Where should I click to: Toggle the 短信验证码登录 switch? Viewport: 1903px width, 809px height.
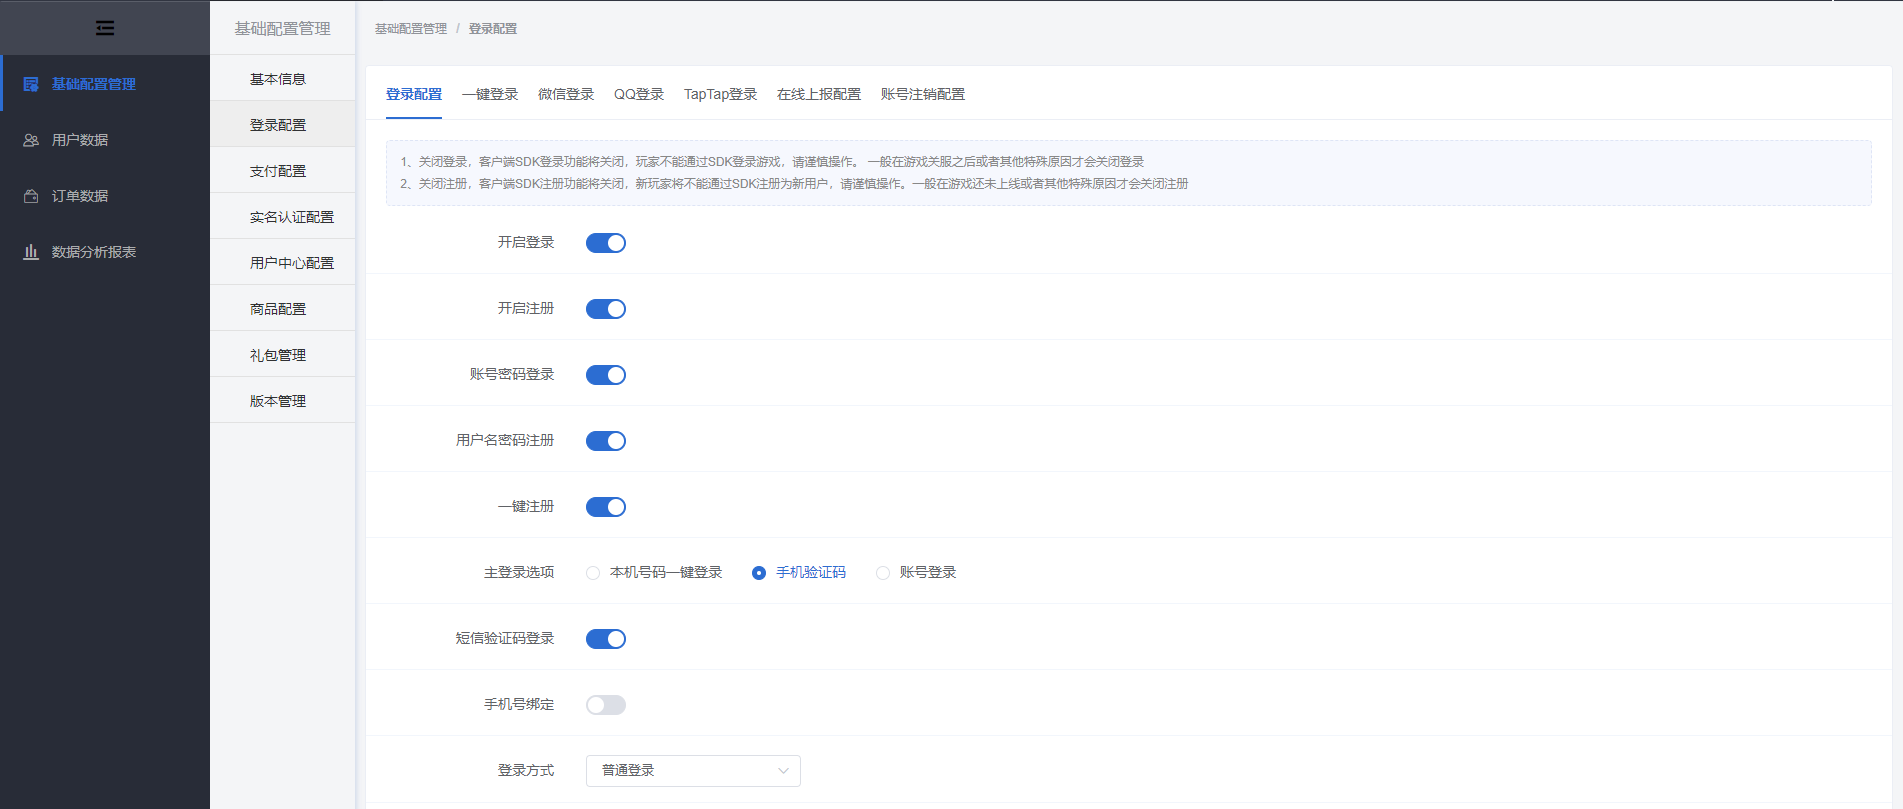[x=606, y=639]
